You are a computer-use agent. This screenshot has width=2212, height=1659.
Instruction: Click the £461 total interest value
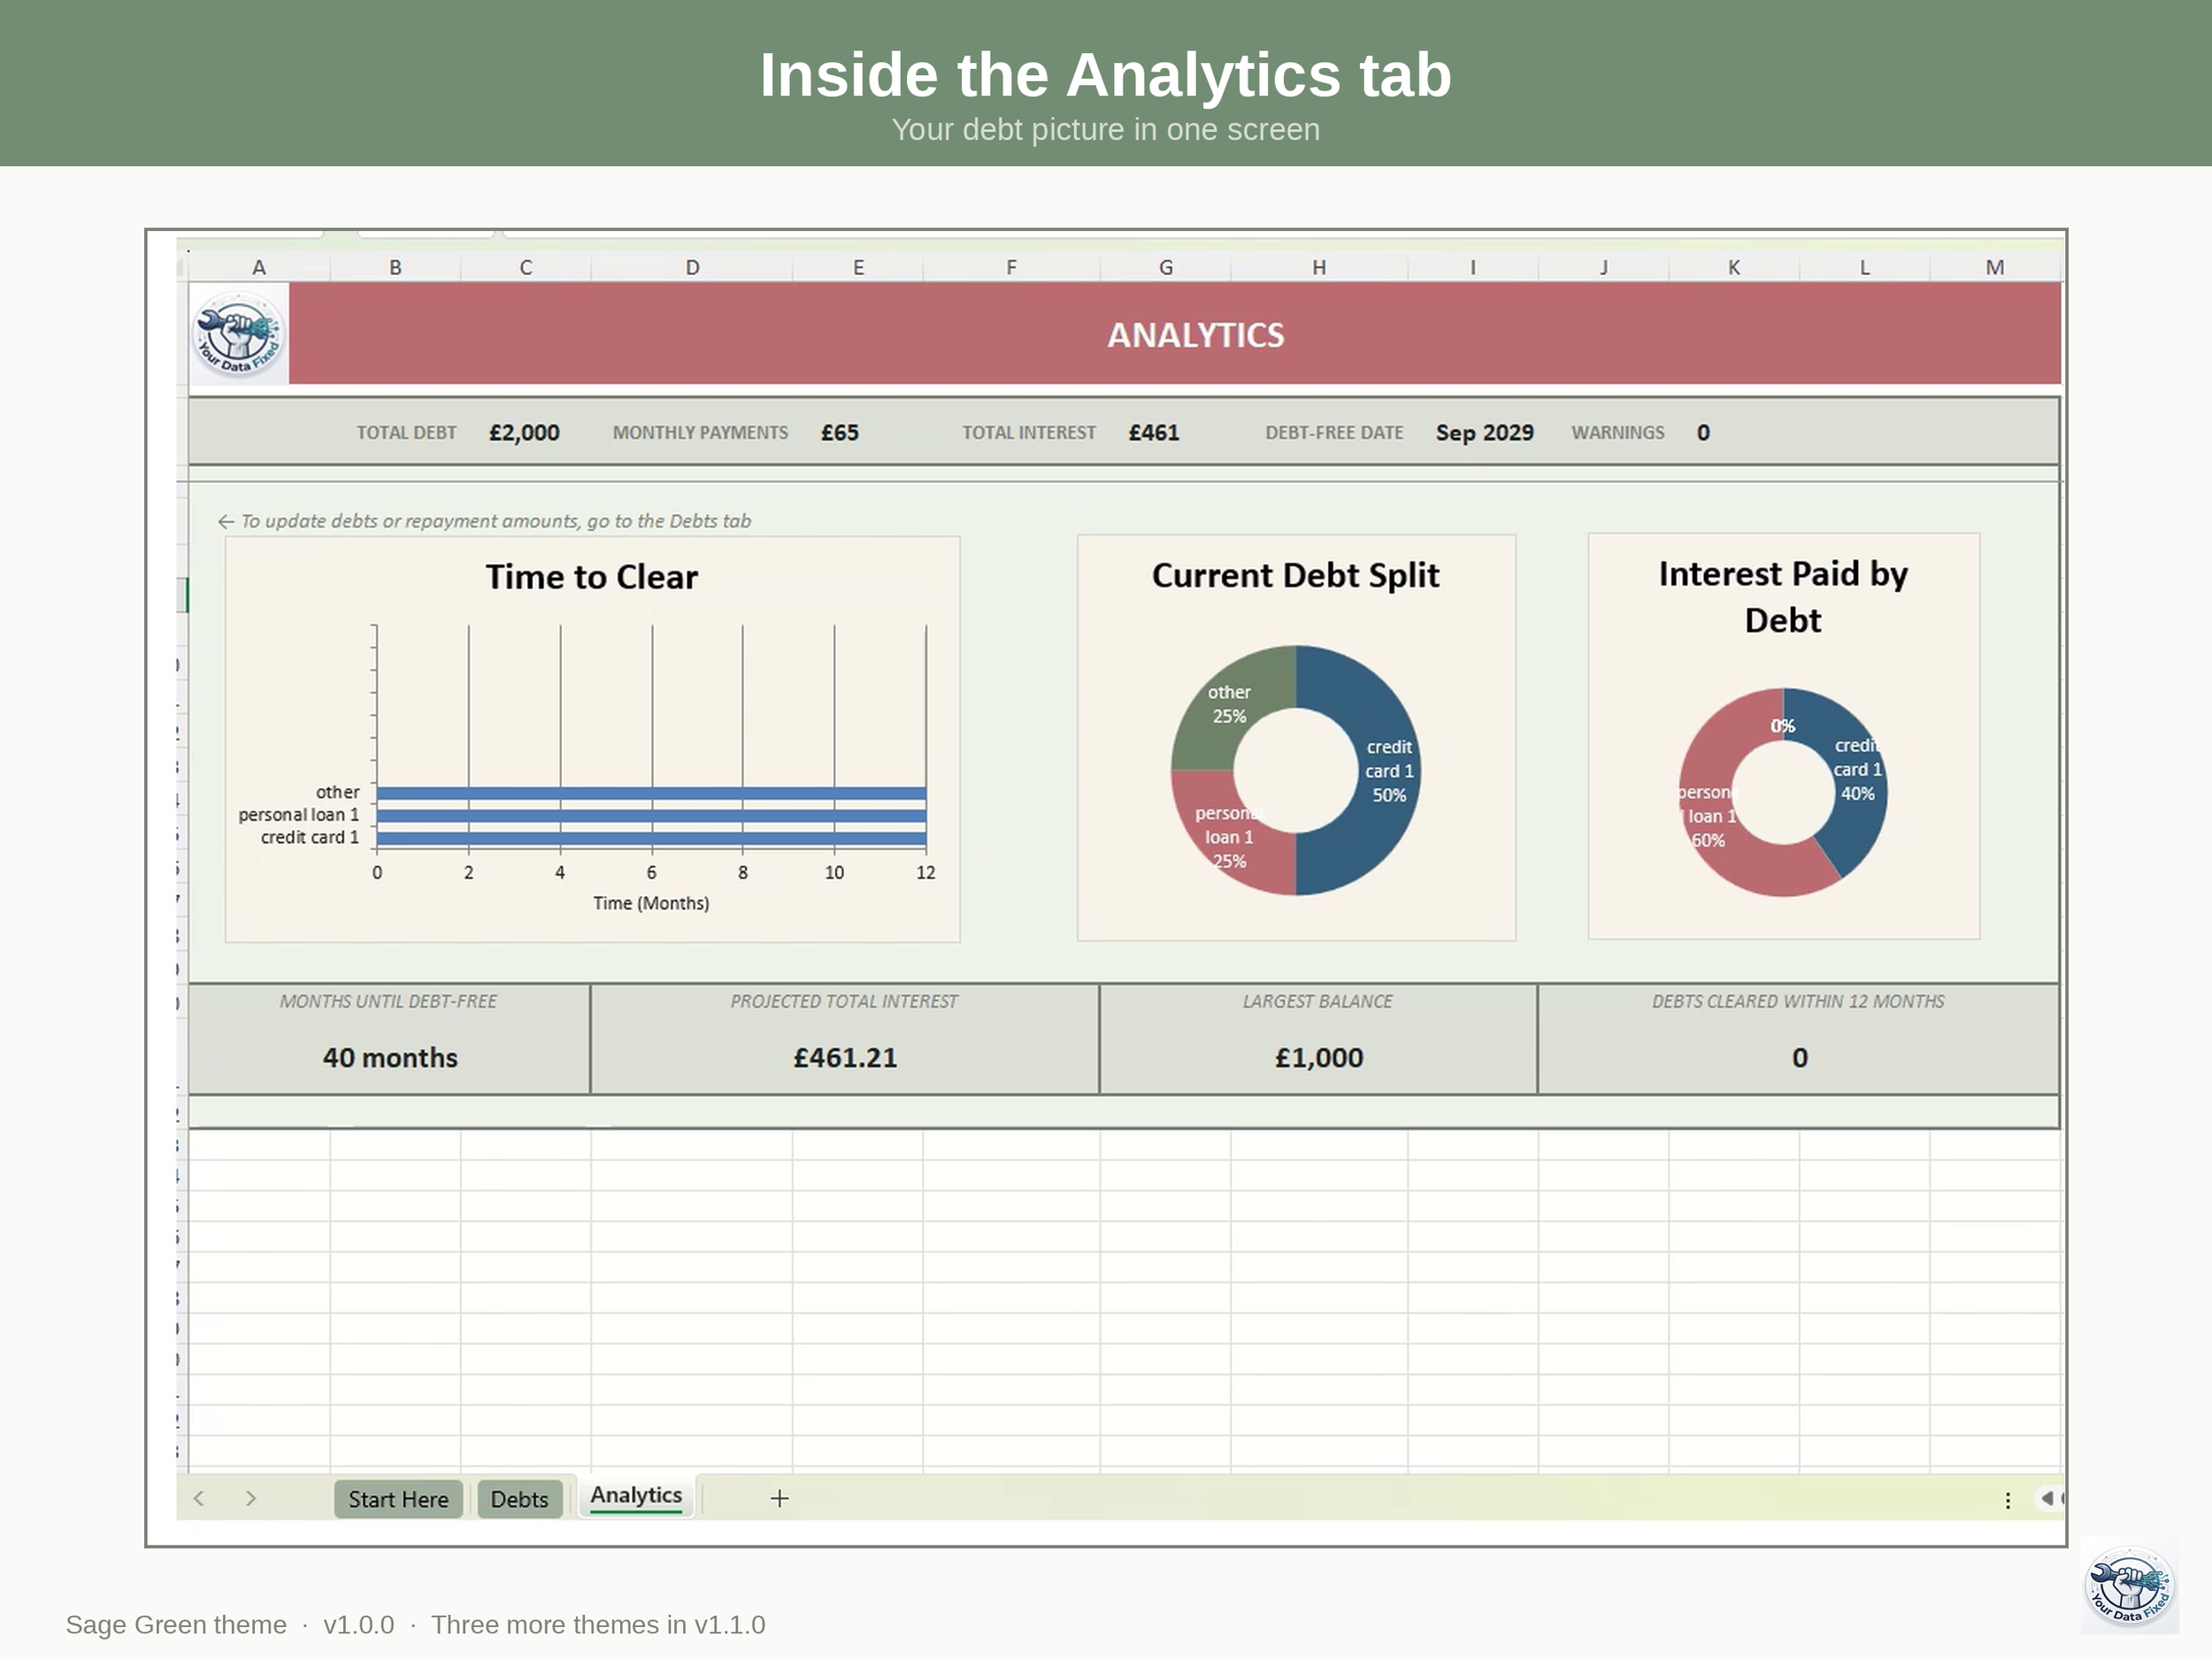pos(1154,433)
